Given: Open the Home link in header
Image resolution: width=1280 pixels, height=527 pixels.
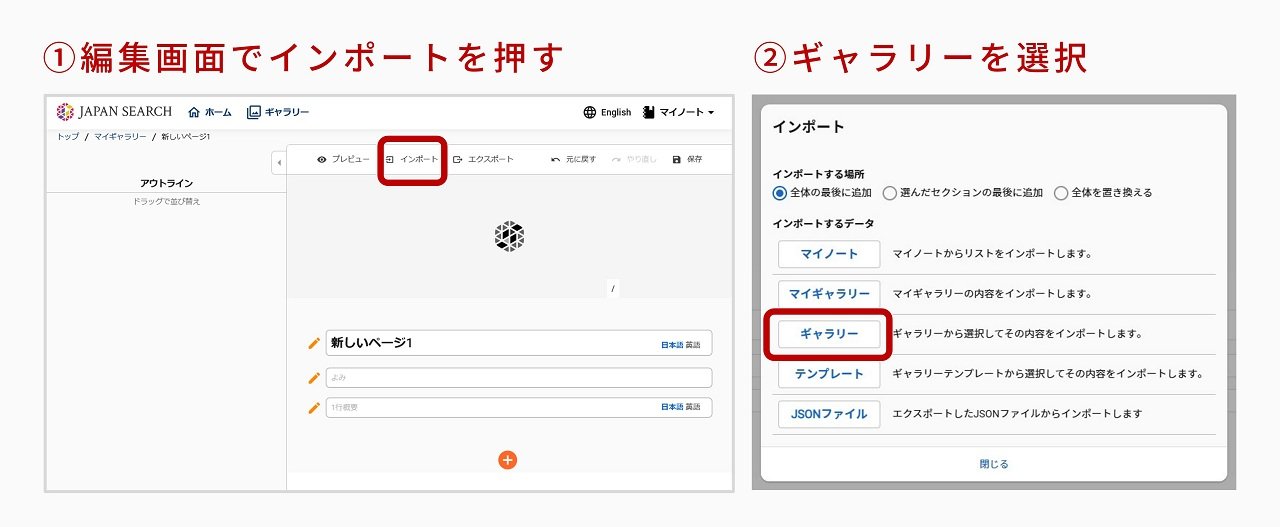Looking at the screenshot, I should tap(210, 113).
